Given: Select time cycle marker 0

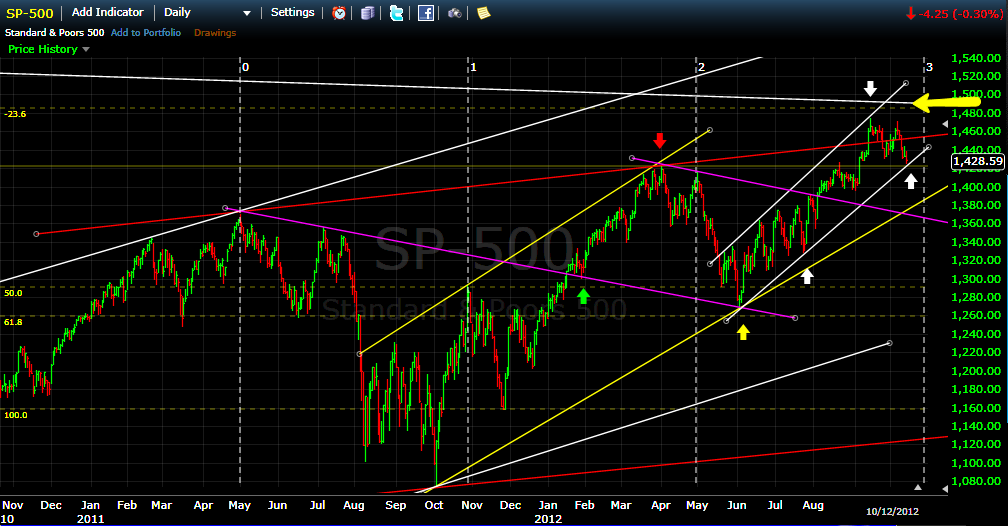Looking at the screenshot, I should pos(246,68).
